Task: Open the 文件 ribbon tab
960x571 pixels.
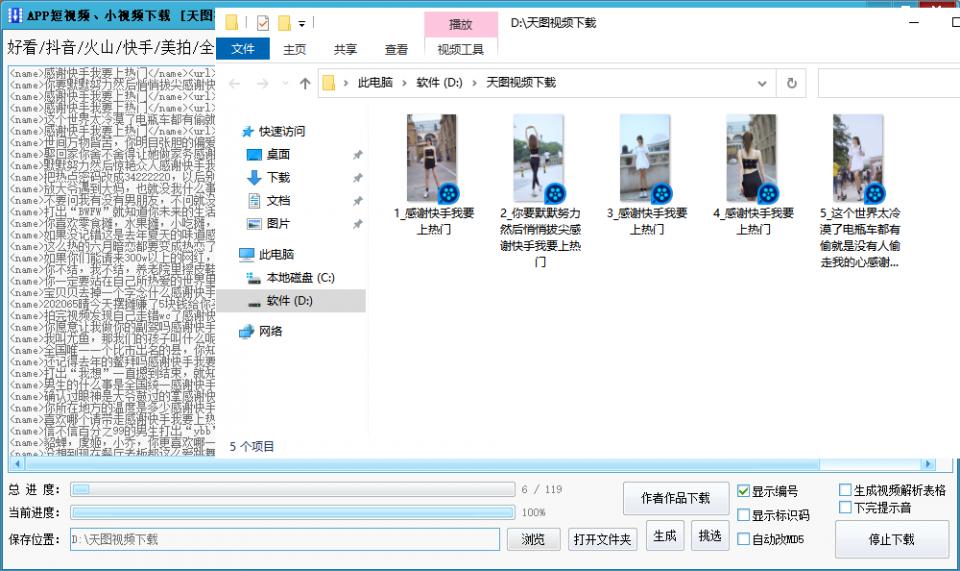Action: (x=242, y=49)
